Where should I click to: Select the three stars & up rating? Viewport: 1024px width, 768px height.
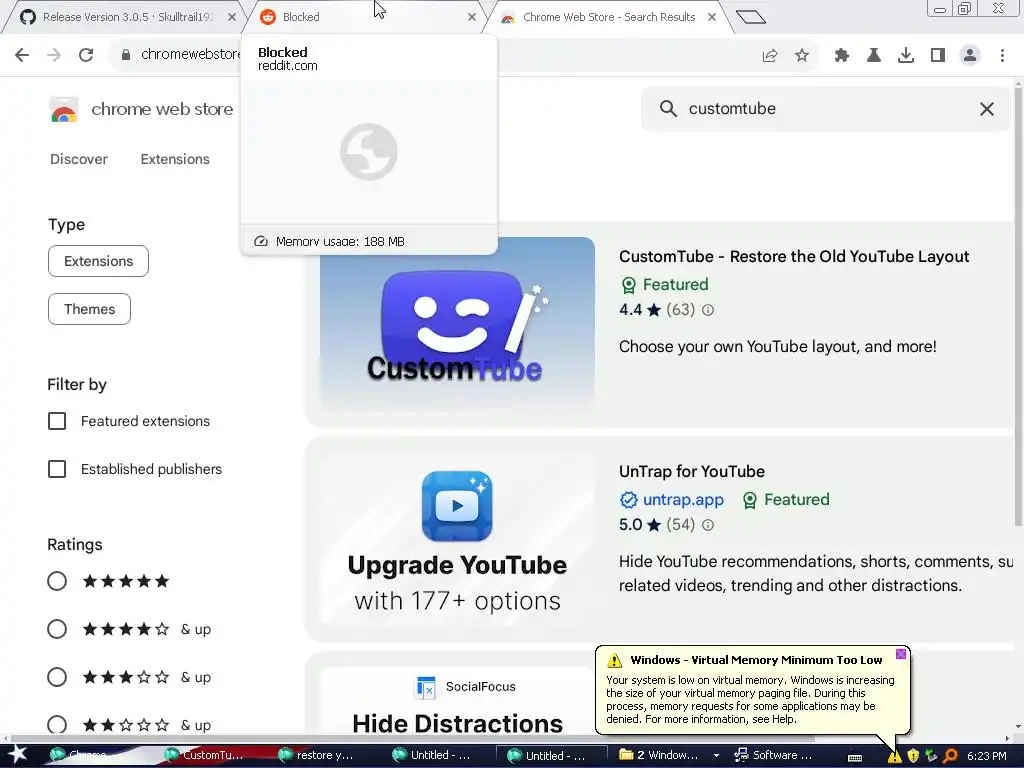[x=57, y=677]
